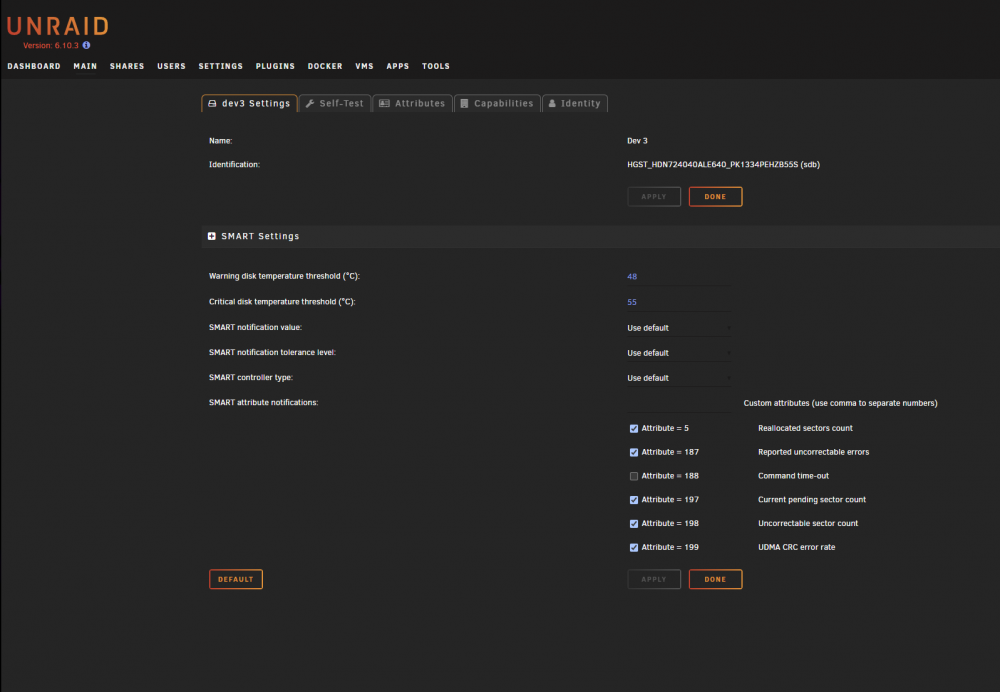Viewport: 1000px width, 692px height.
Task: Switch to the Capabilities tab
Action: (x=497, y=103)
